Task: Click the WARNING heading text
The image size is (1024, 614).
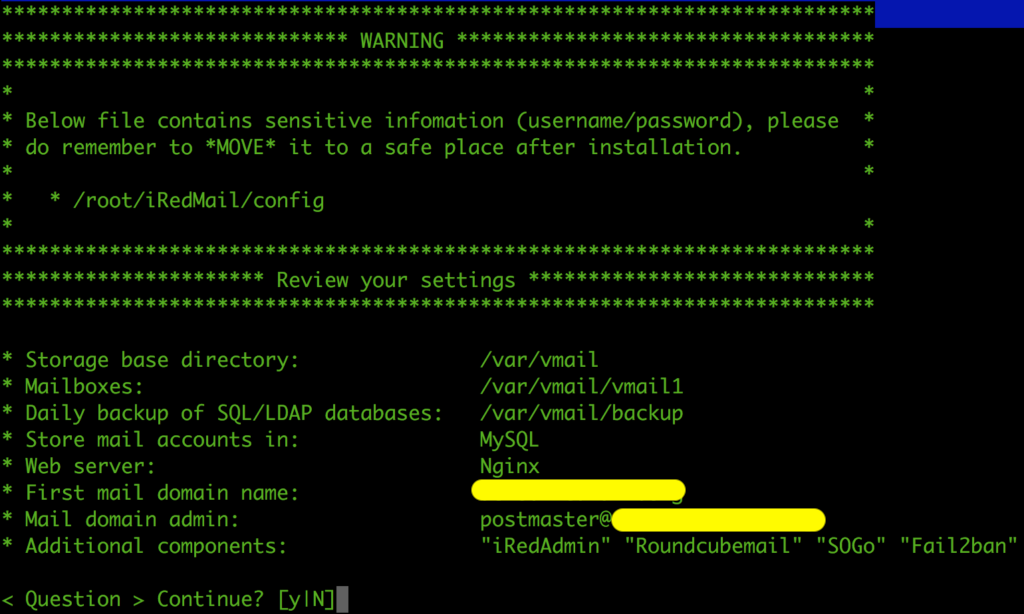Action: [402, 40]
